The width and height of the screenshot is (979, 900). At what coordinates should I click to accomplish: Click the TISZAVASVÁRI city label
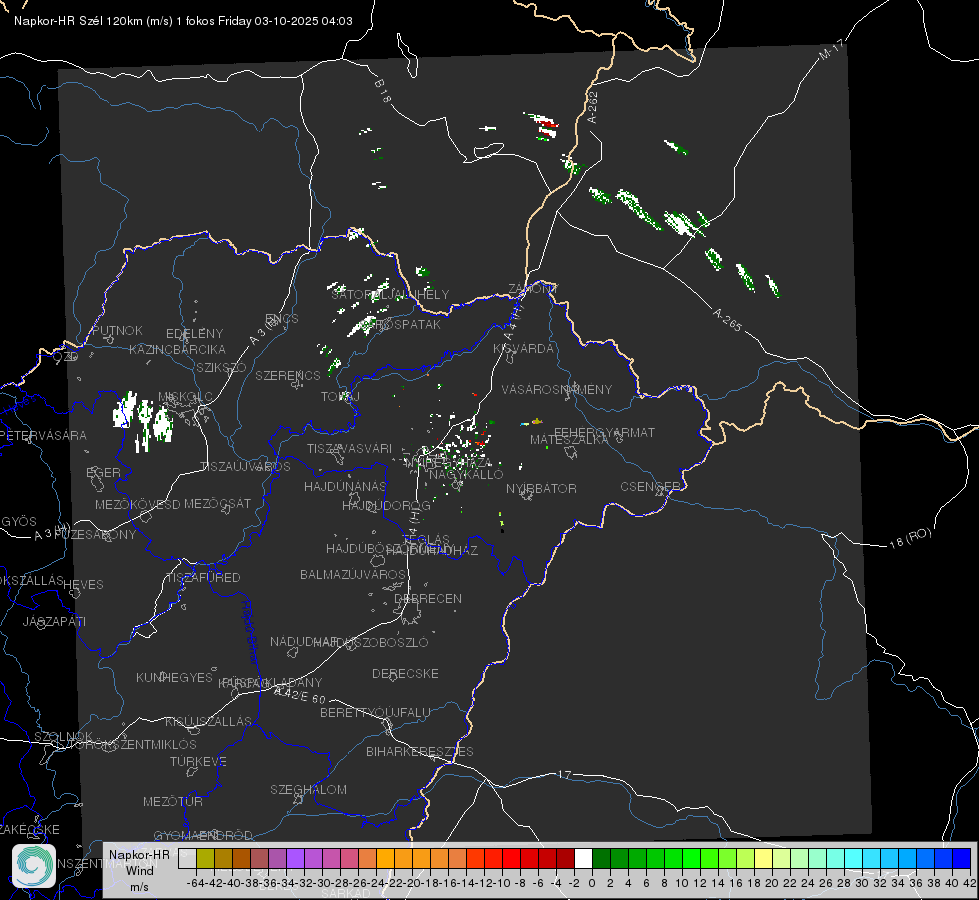[x=349, y=448]
